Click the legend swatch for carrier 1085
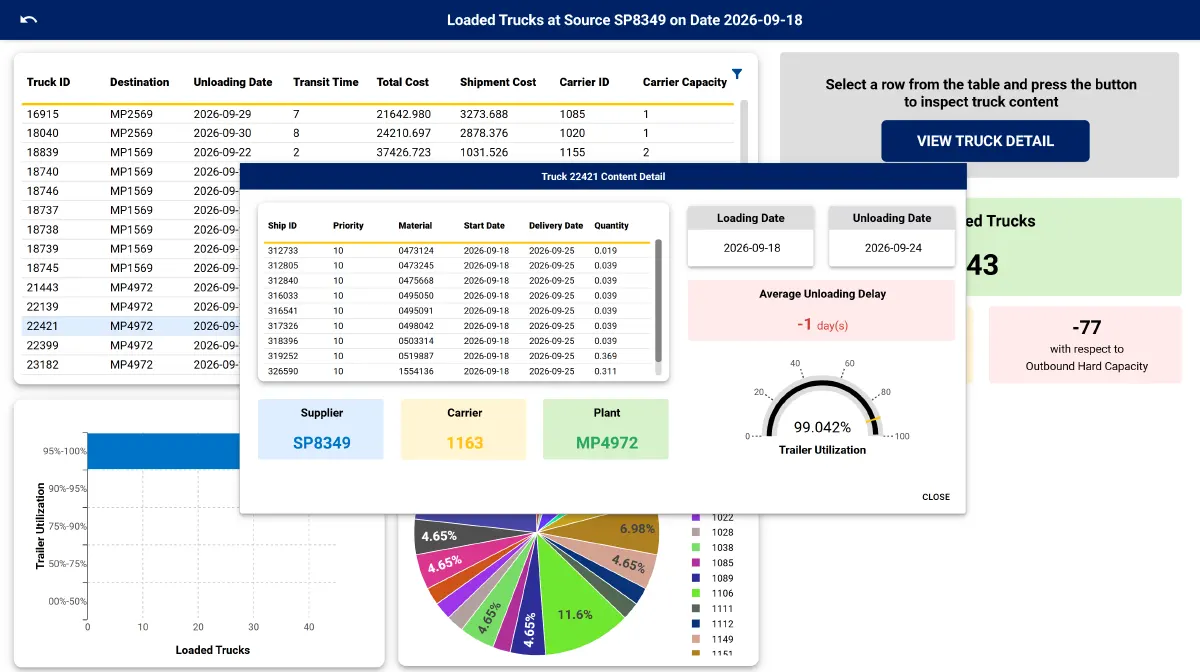The image size is (1200, 672). (x=697, y=563)
